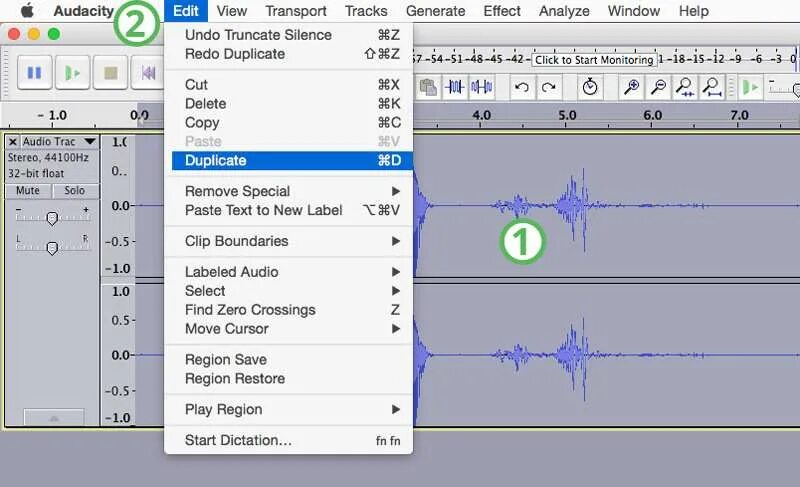The height and width of the screenshot is (487, 800).
Task: Click the 'Stereo, 44100Hz' track info text
Action: click(x=48, y=158)
